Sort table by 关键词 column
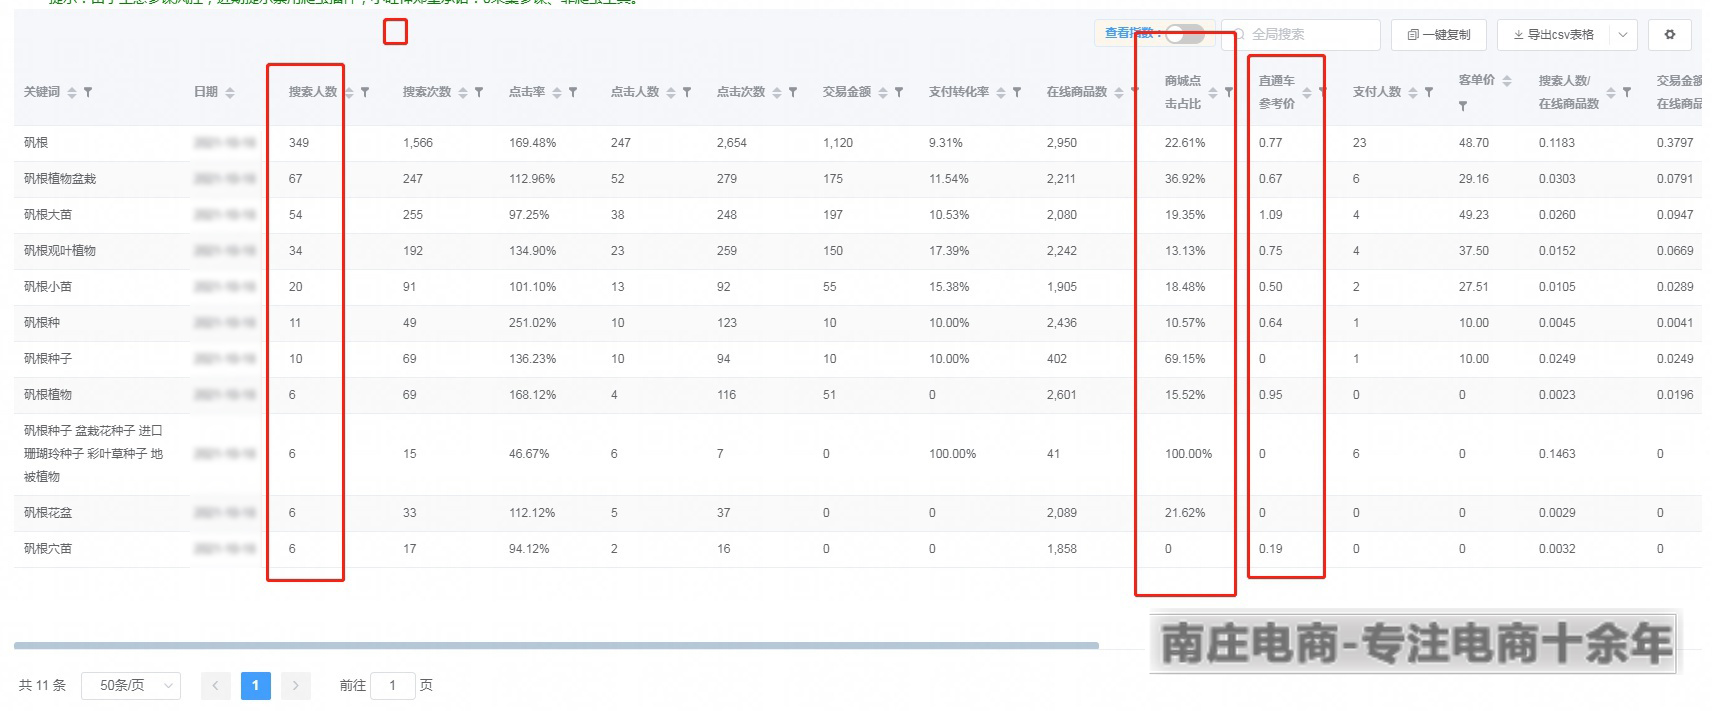Viewport: 1712px width, 711px height. [72, 92]
